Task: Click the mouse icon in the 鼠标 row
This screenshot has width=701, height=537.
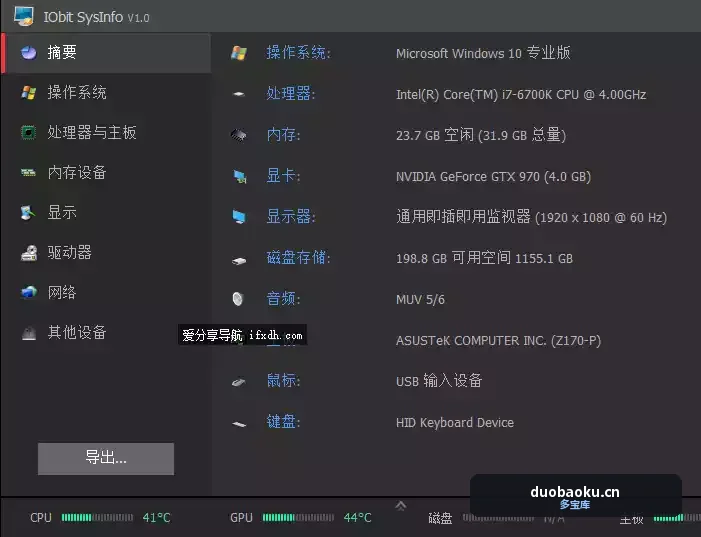Action: click(x=238, y=382)
